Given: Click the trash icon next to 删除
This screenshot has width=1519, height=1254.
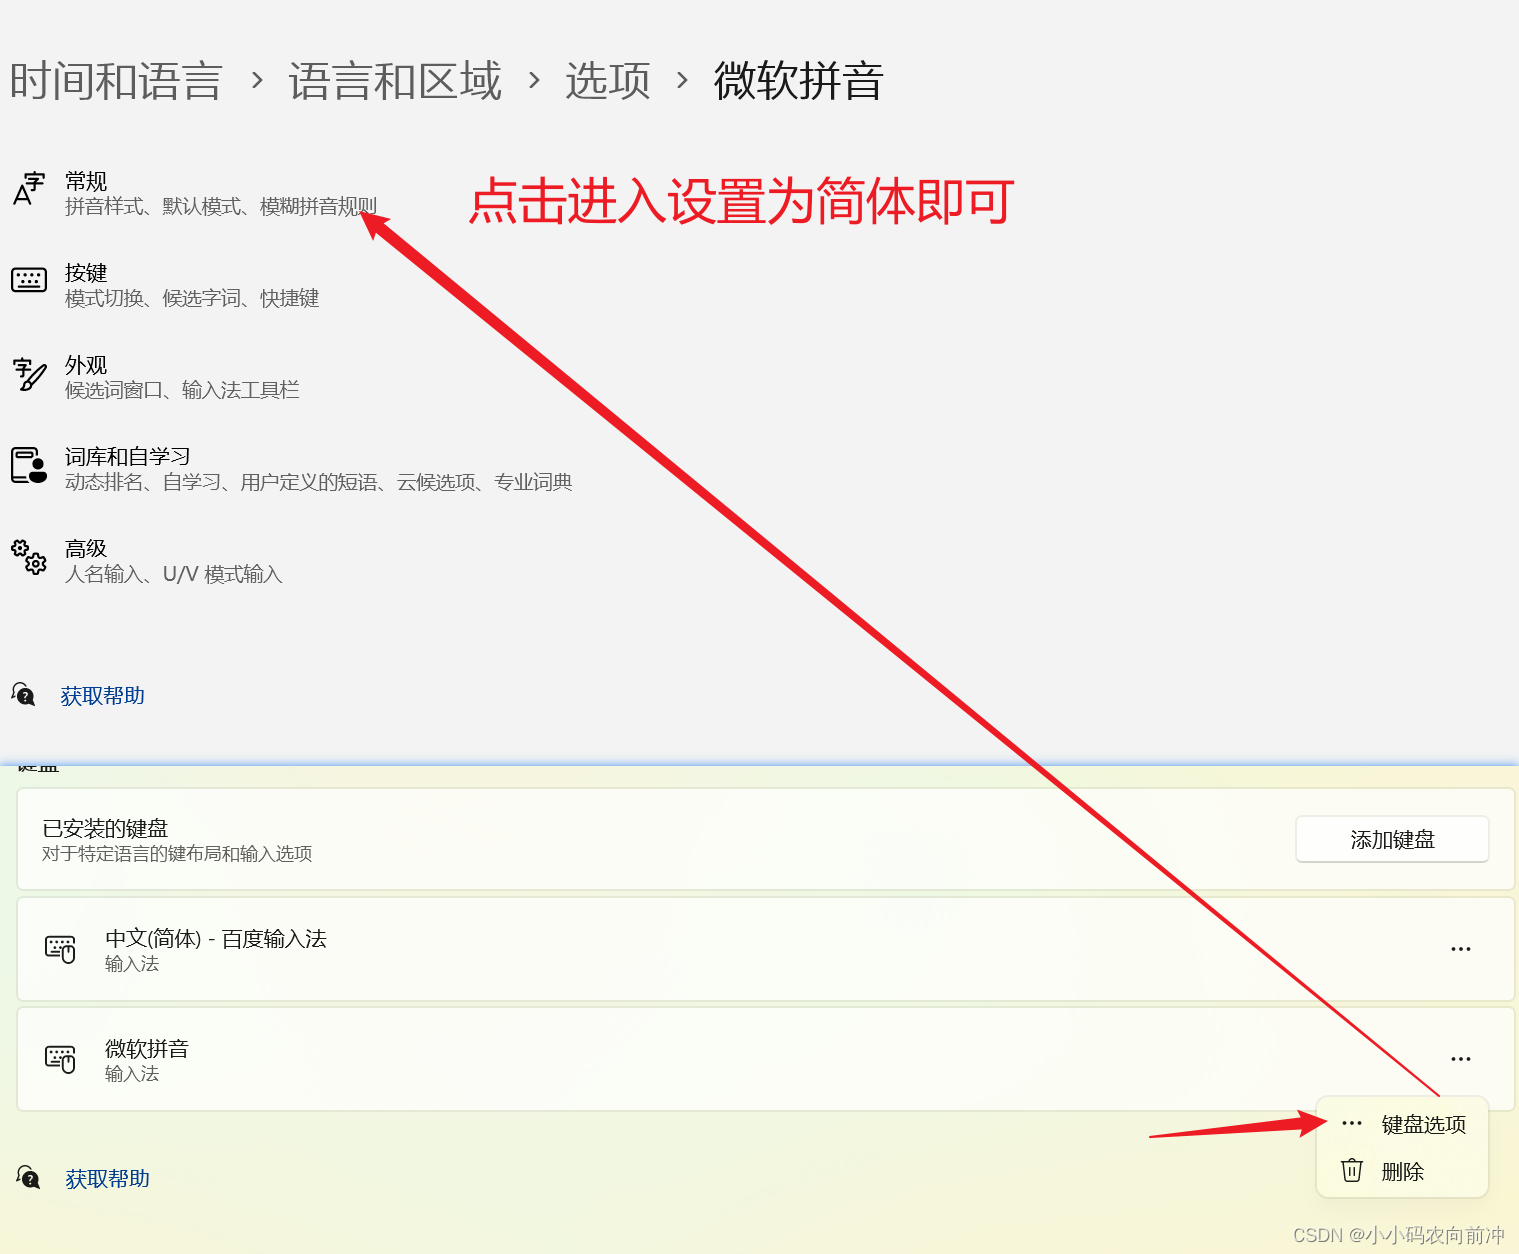Looking at the screenshot, I should point(1352,1170).
